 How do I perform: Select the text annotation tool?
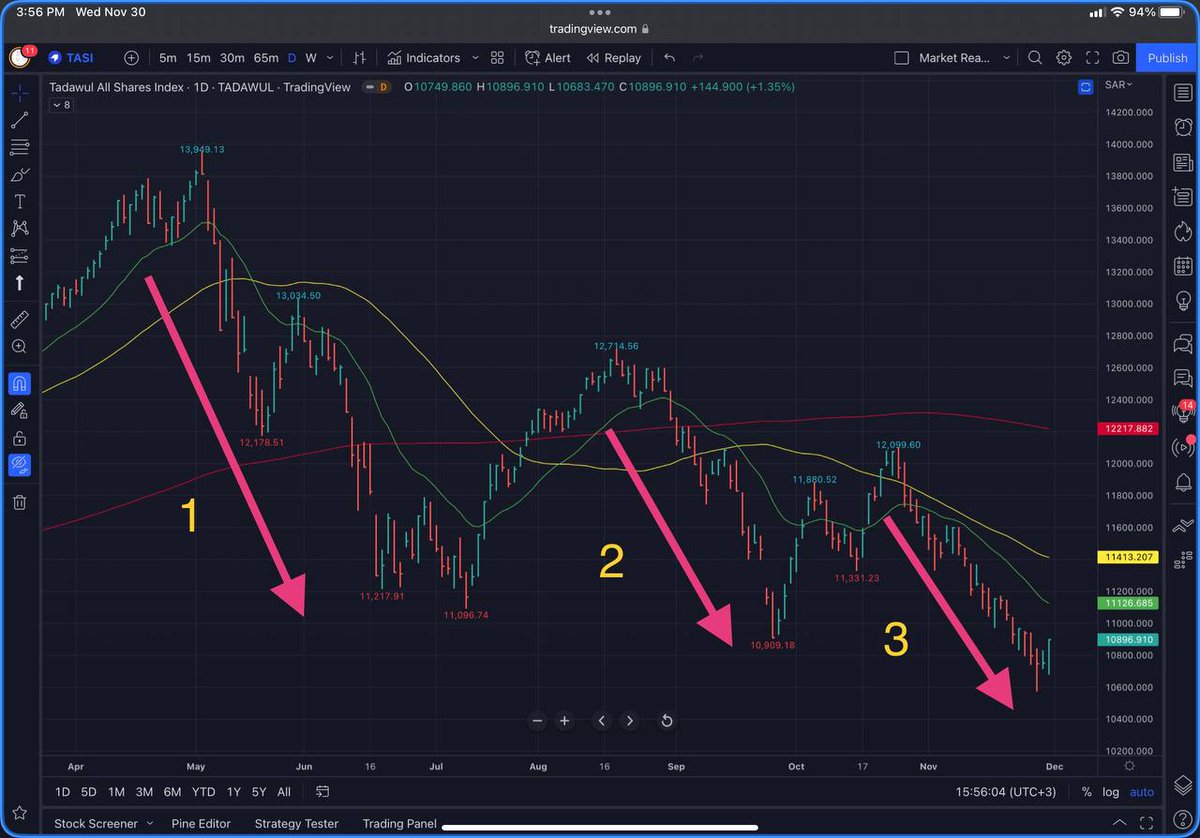[19, 201]
